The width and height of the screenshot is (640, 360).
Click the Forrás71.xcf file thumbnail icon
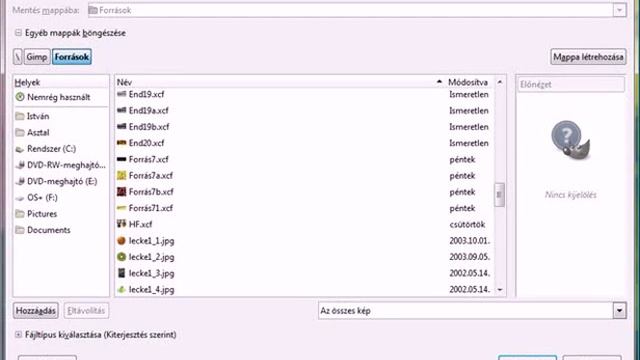pos(121,208)
